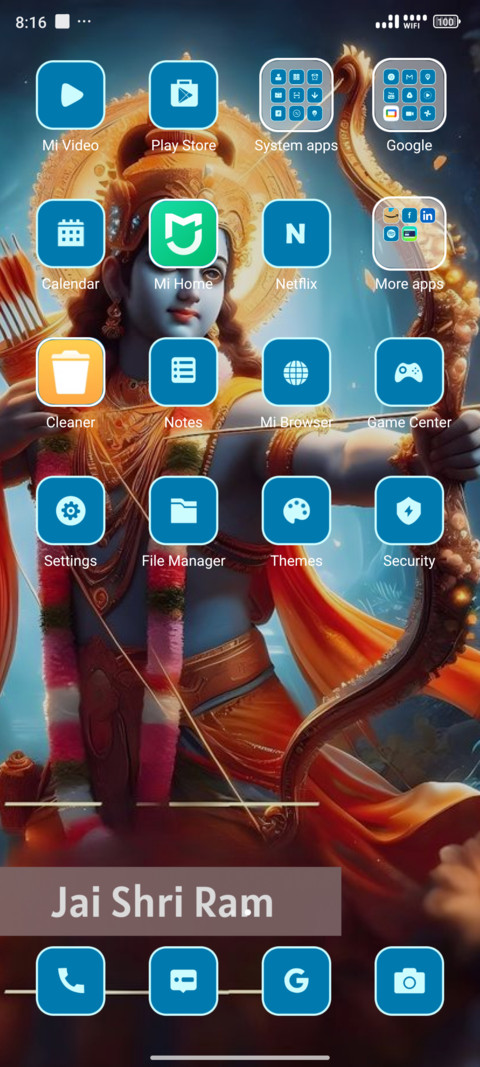Open the System apps folder

tap(296, 95)
